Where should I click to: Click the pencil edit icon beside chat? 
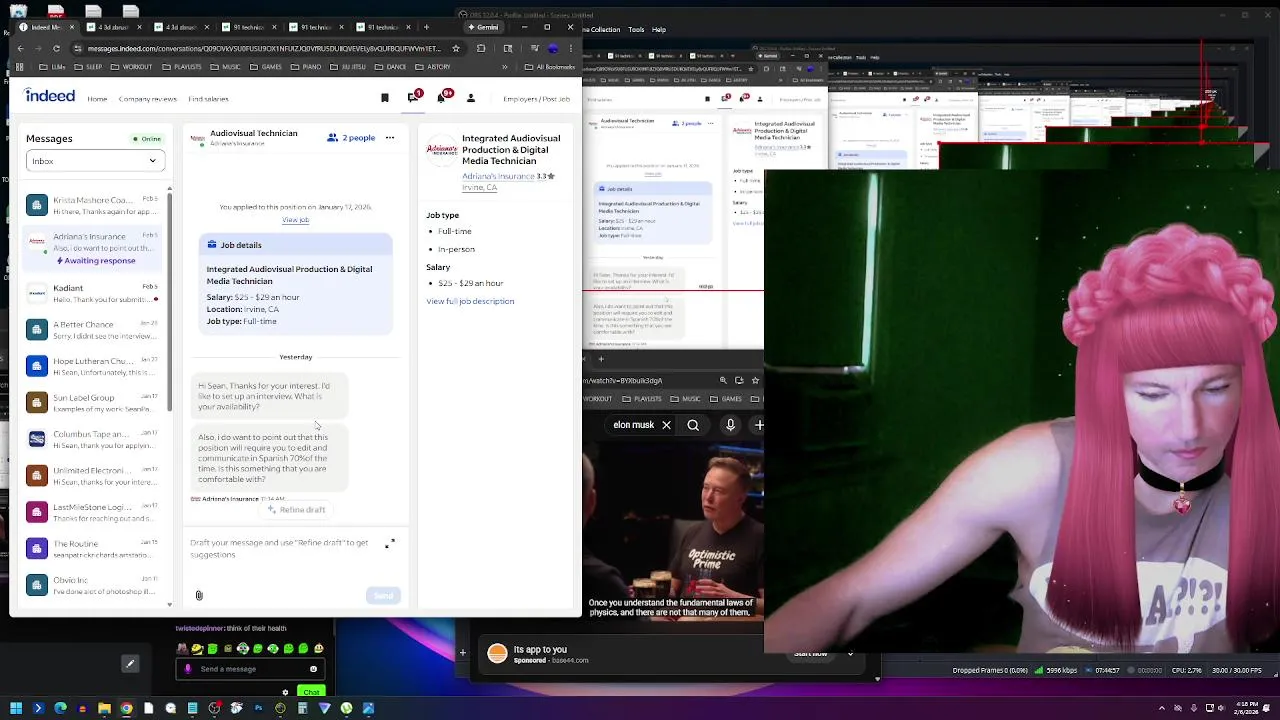coord(130,663)
